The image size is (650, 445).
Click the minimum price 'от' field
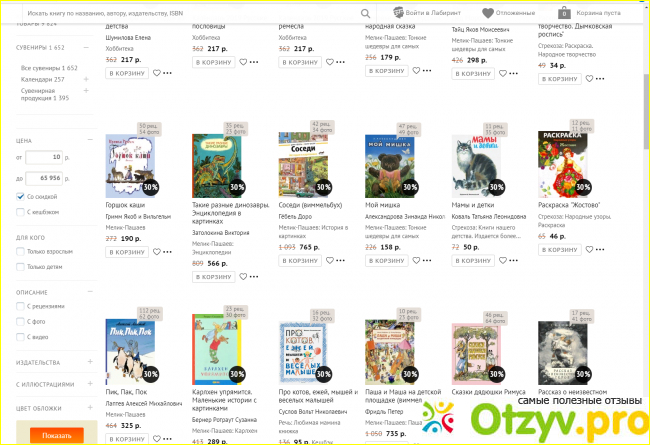coord(42,158)
